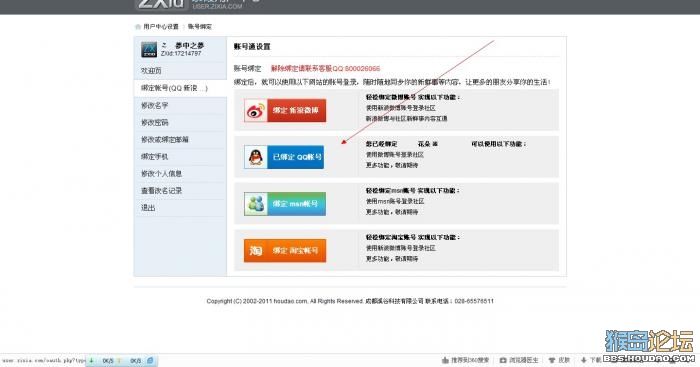Click the yellow upload speed arrow icon
Viewport: 700px width, 367px height.
(120, 360)
